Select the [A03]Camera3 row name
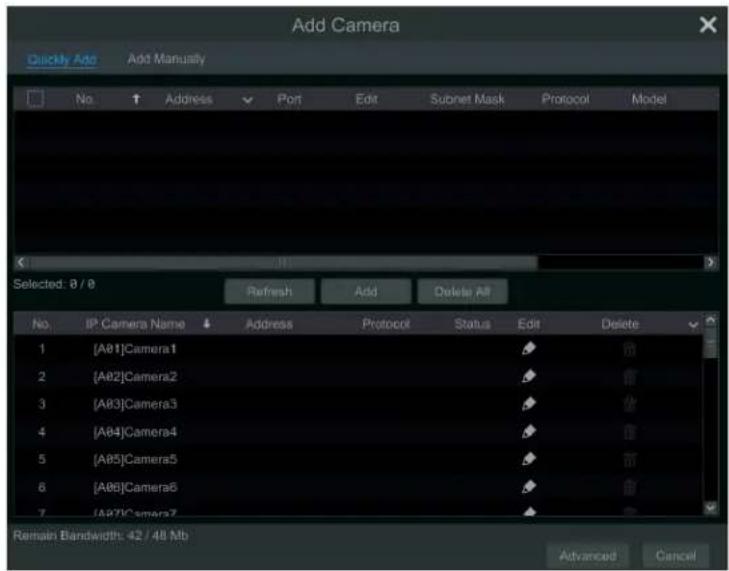 135,404
